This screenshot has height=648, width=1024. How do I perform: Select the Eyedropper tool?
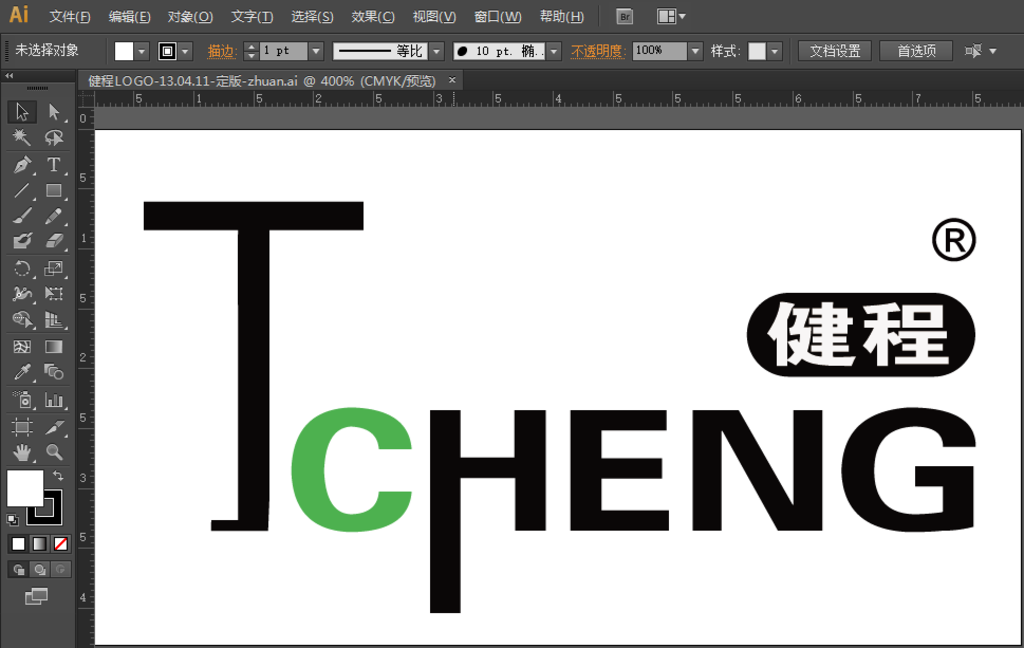coord(22,372)
